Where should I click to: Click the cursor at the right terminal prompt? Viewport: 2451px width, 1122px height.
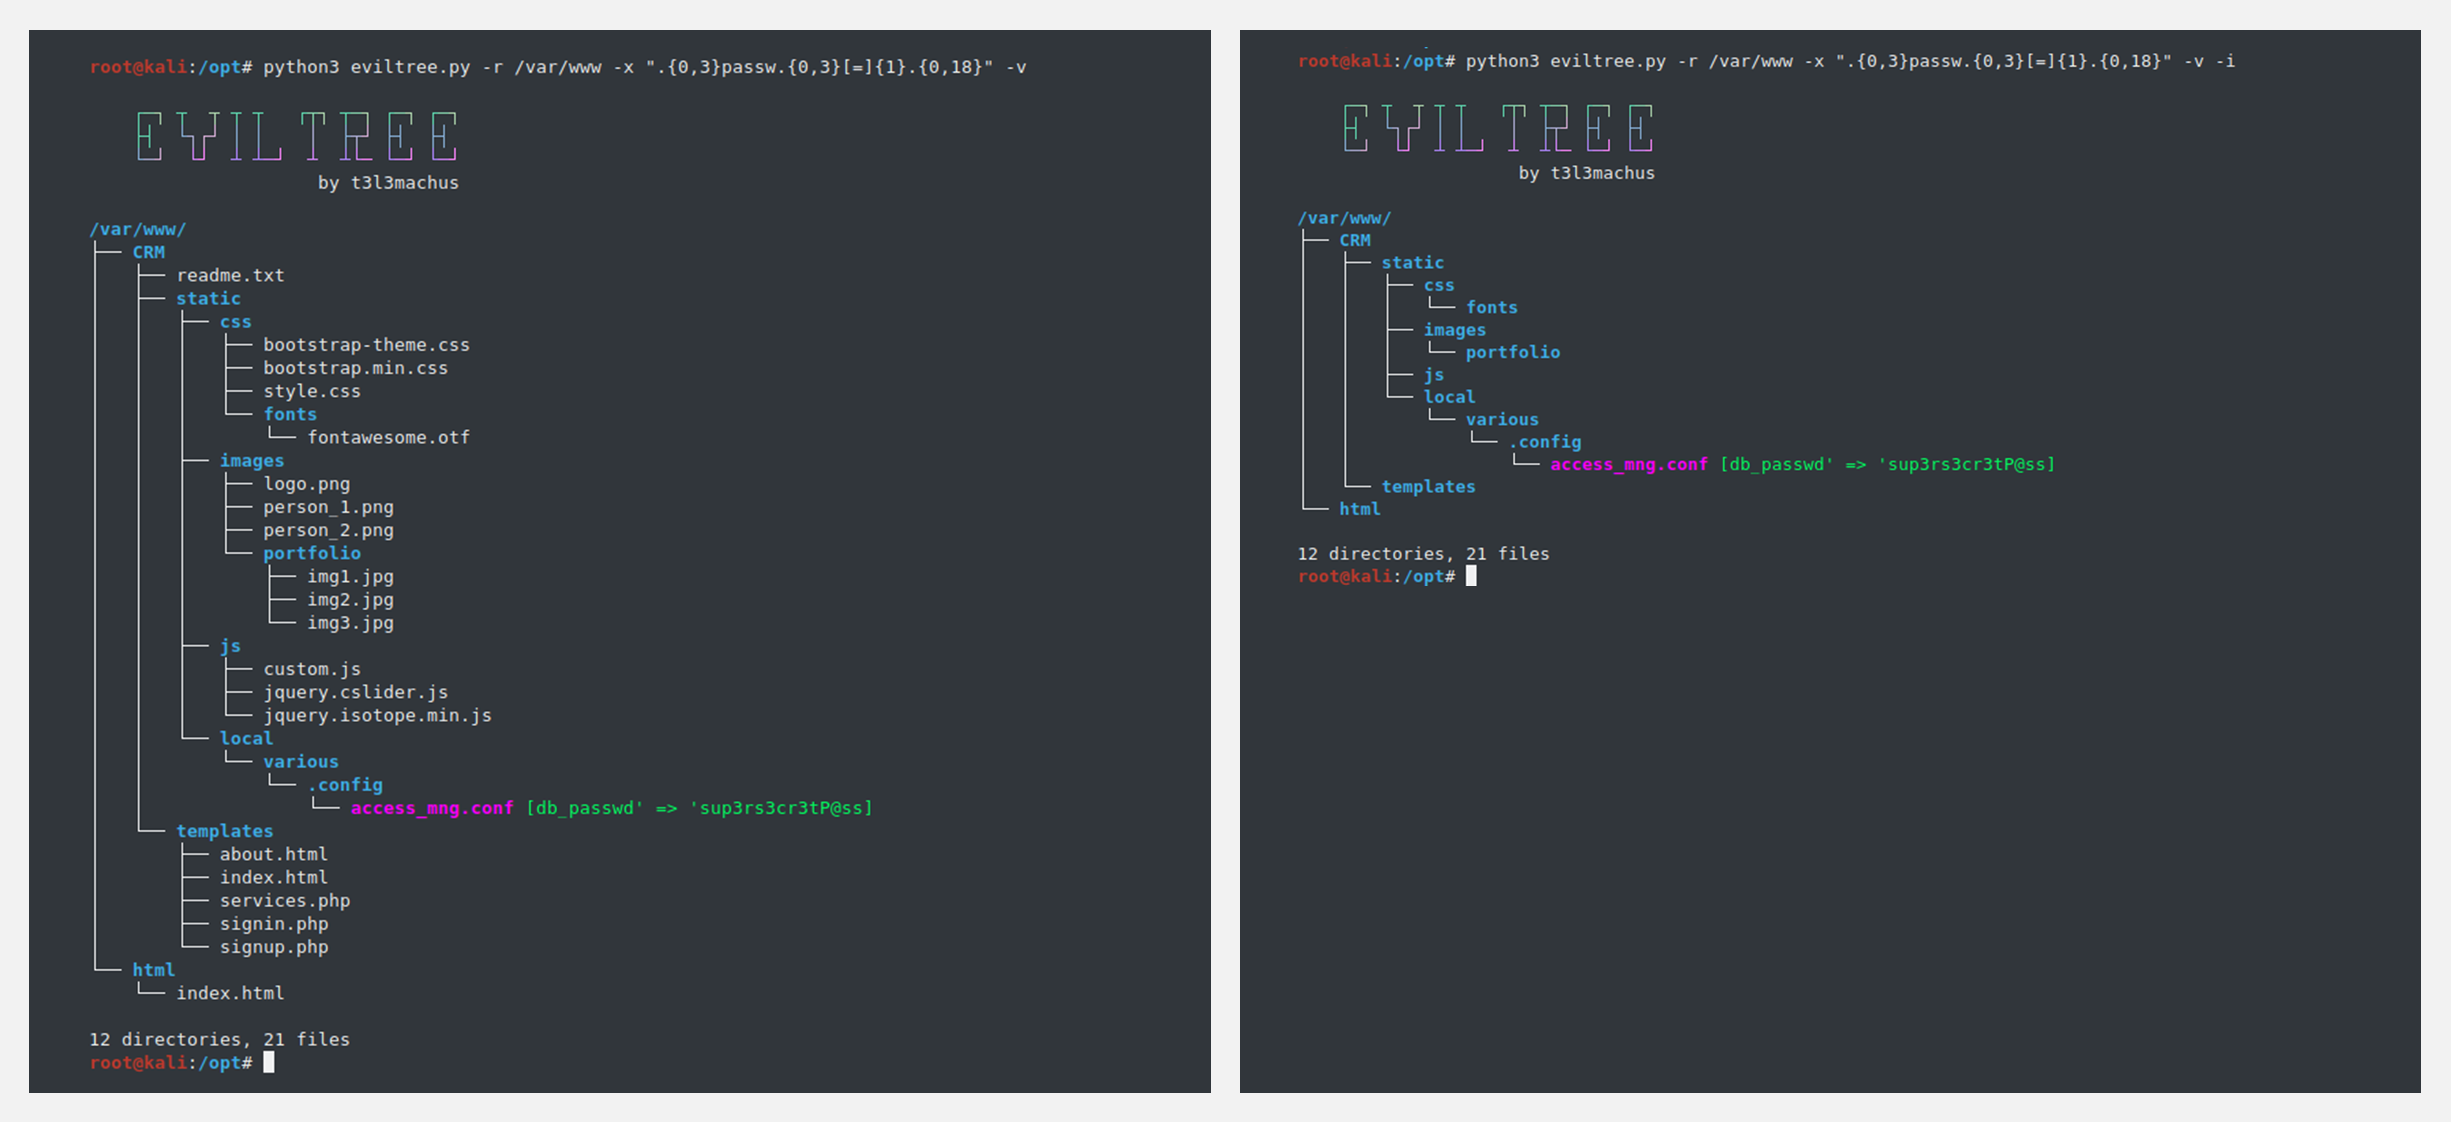pyautogui.click(x=1471, y=576)
